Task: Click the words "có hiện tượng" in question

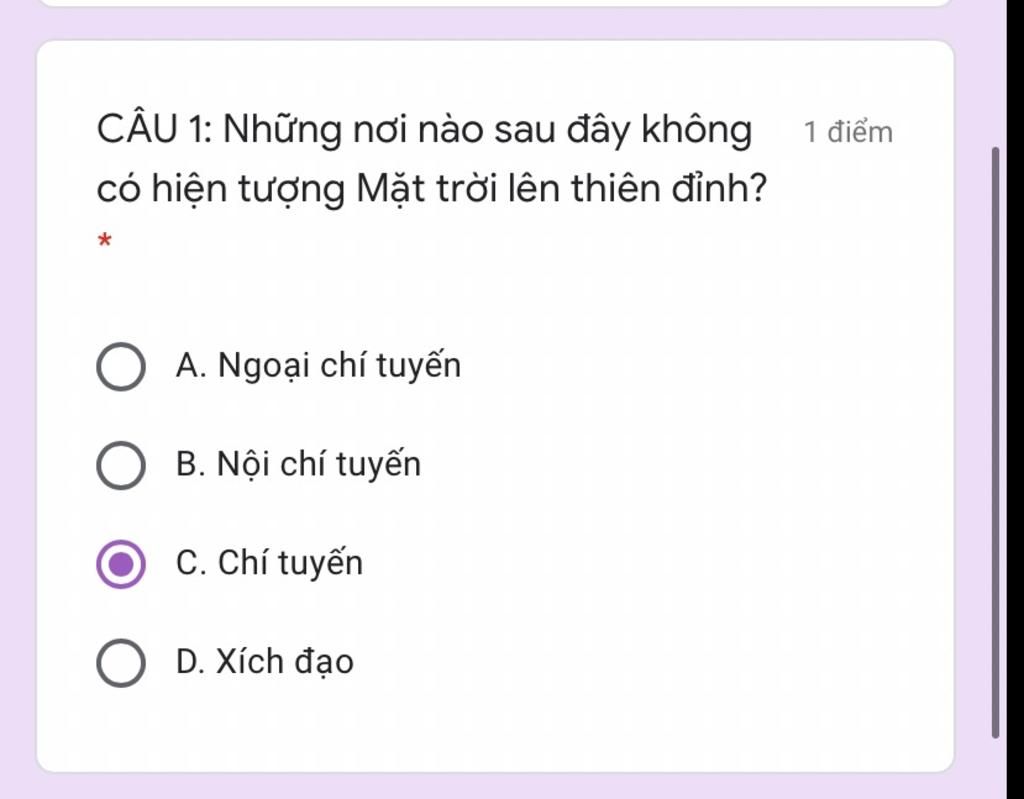Action: (x=221, y=189)
